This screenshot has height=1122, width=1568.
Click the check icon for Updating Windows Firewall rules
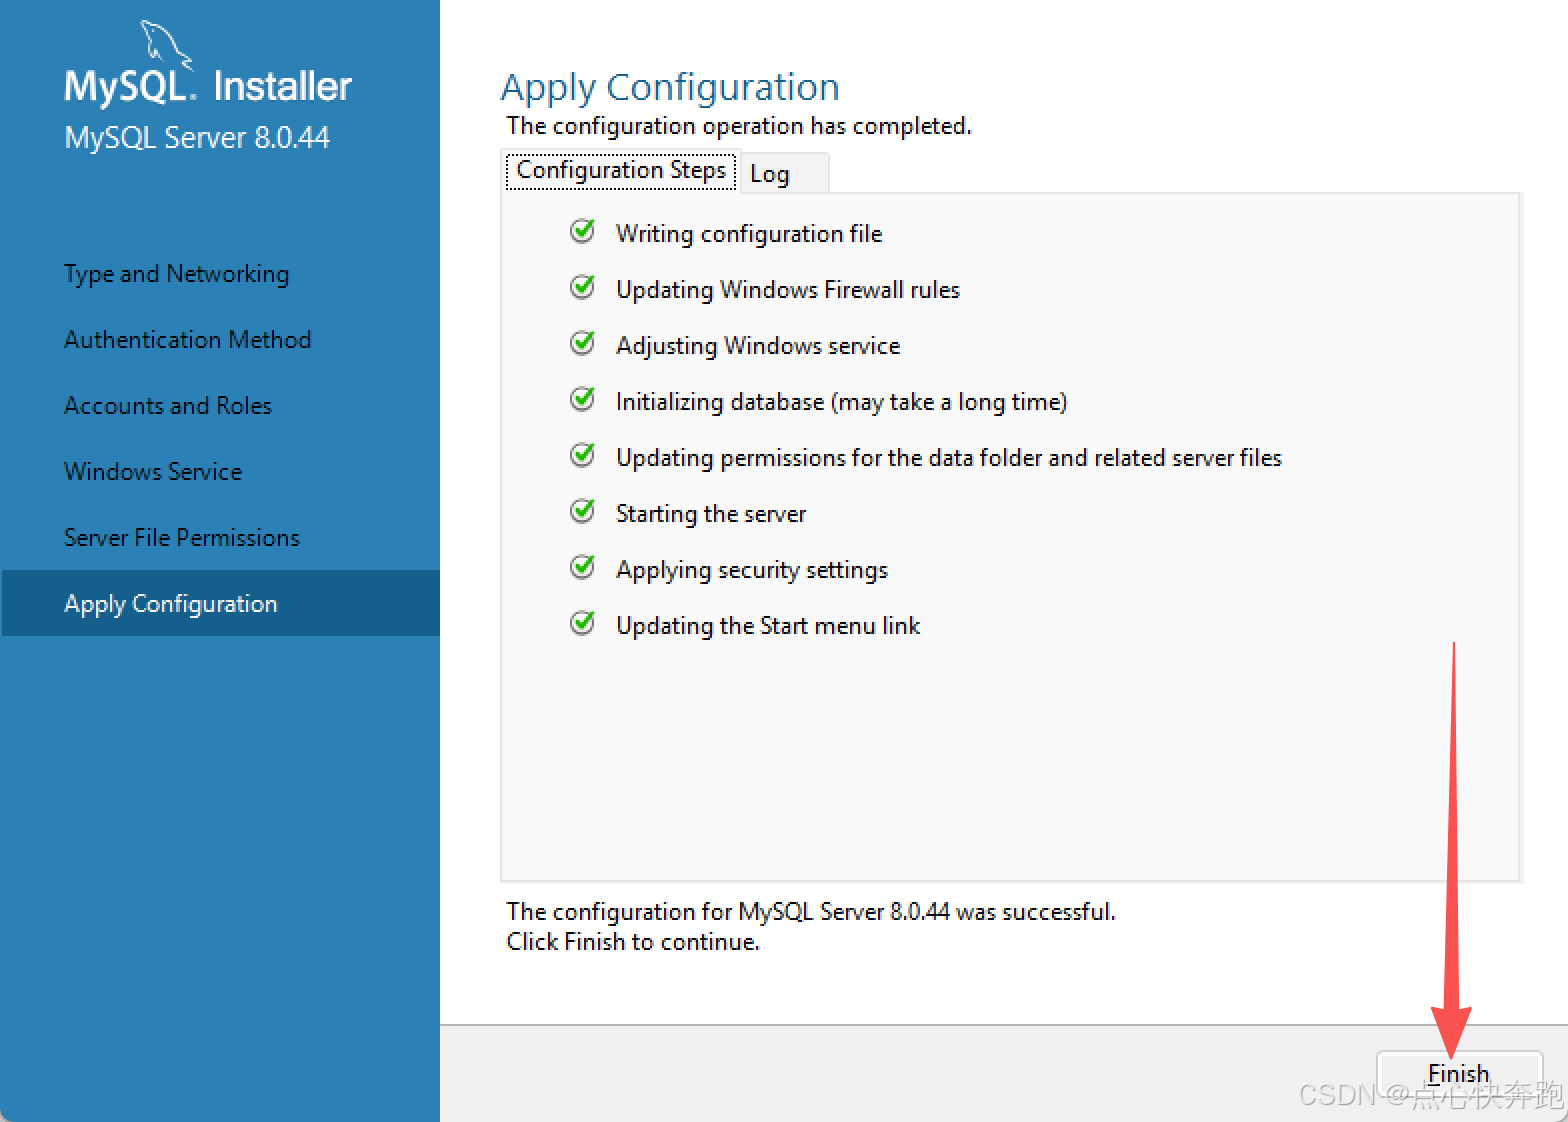coord(583,288)
